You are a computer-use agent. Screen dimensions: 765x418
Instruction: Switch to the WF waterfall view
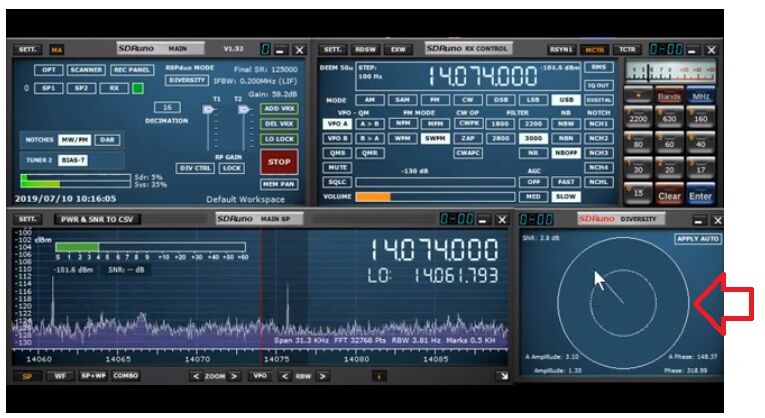[60, 376]
